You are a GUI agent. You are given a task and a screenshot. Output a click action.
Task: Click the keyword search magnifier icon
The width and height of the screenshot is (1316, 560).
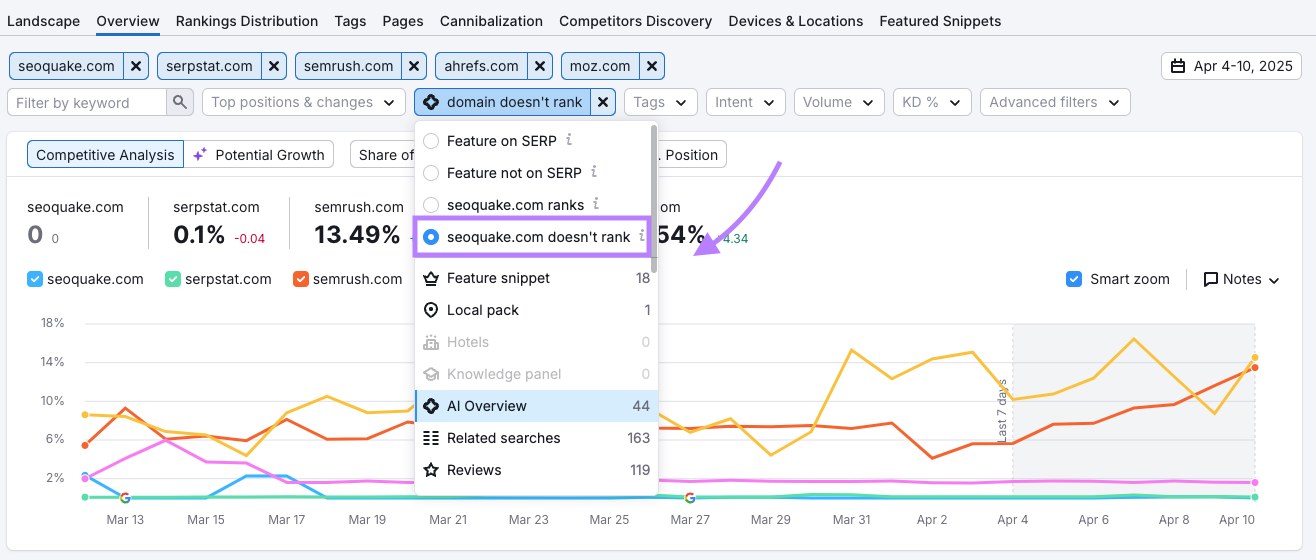click(180, 102)
